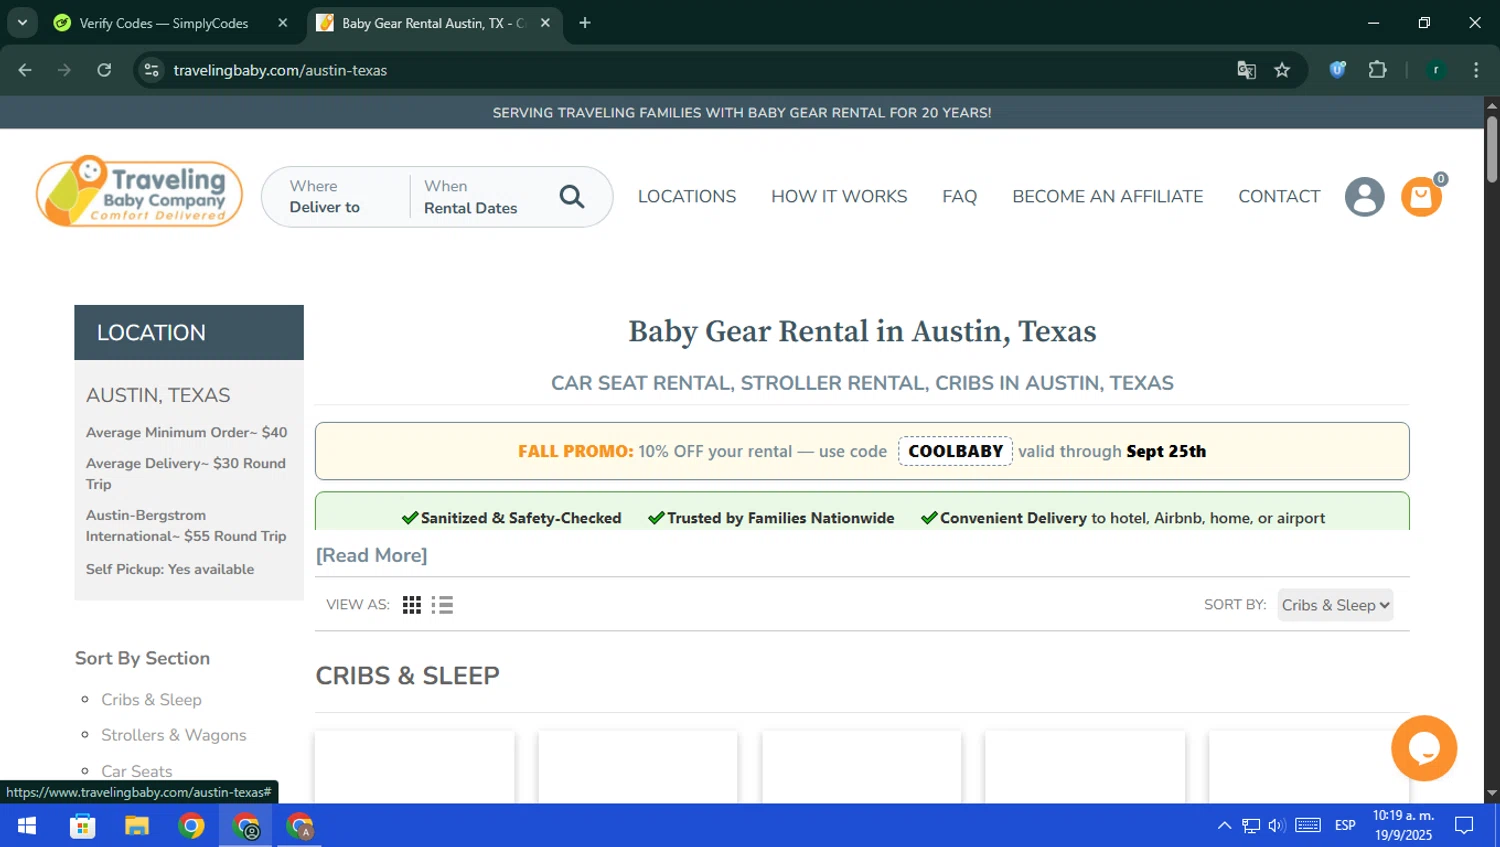The width and height of the screenshot is (1500, 847).
Task: Click the volume speaker tray icon
Action: [x=1276, y=826]
